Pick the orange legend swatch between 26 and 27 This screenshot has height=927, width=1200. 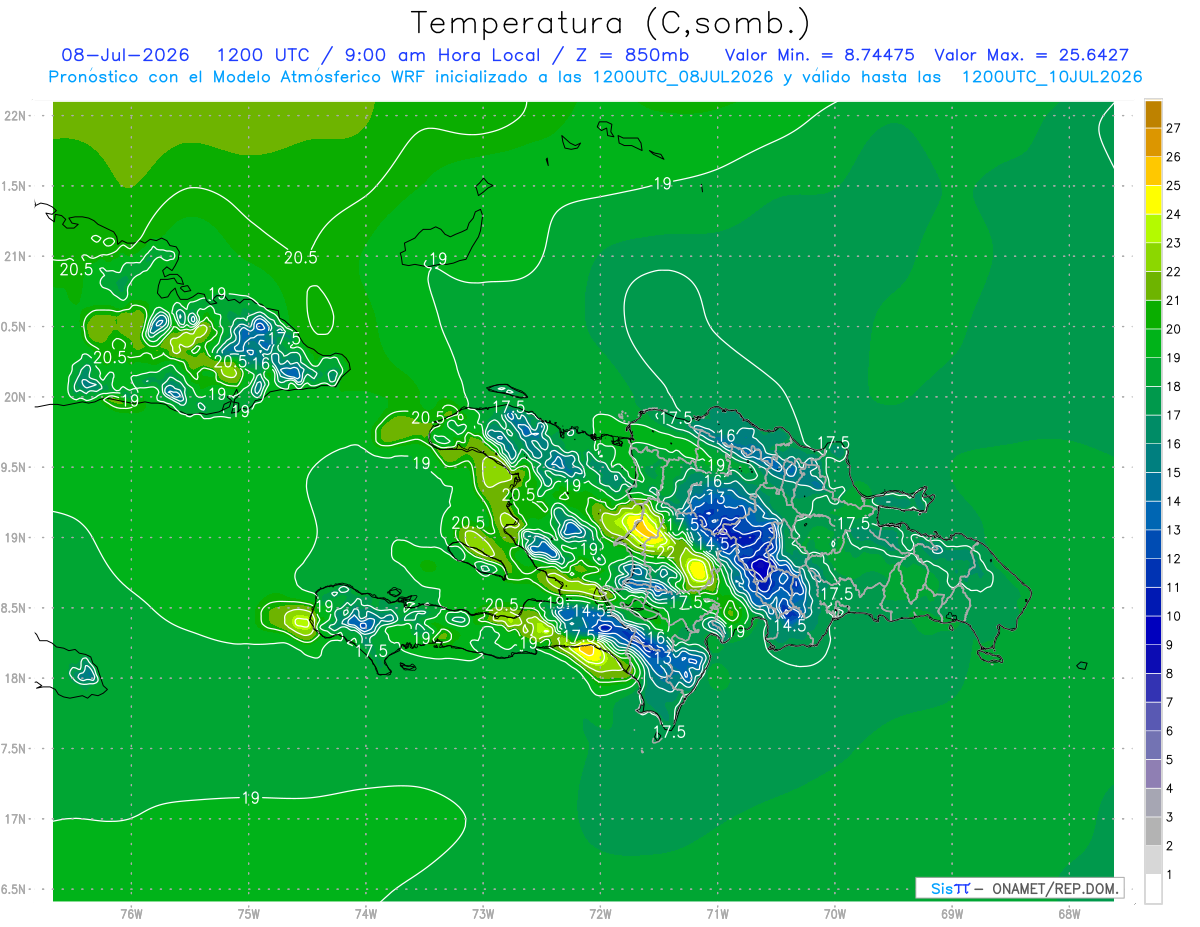1153,143
